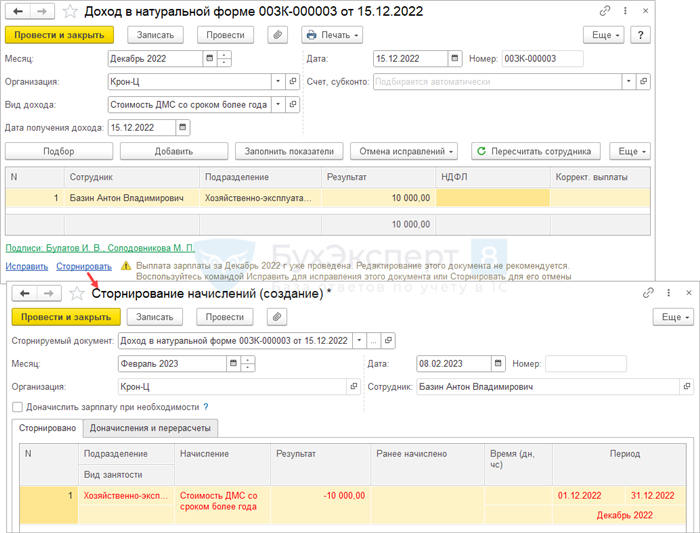Screen dimensions: 700x533
Task: Open Печать dropdown menu
Action: tap(332, 35)
